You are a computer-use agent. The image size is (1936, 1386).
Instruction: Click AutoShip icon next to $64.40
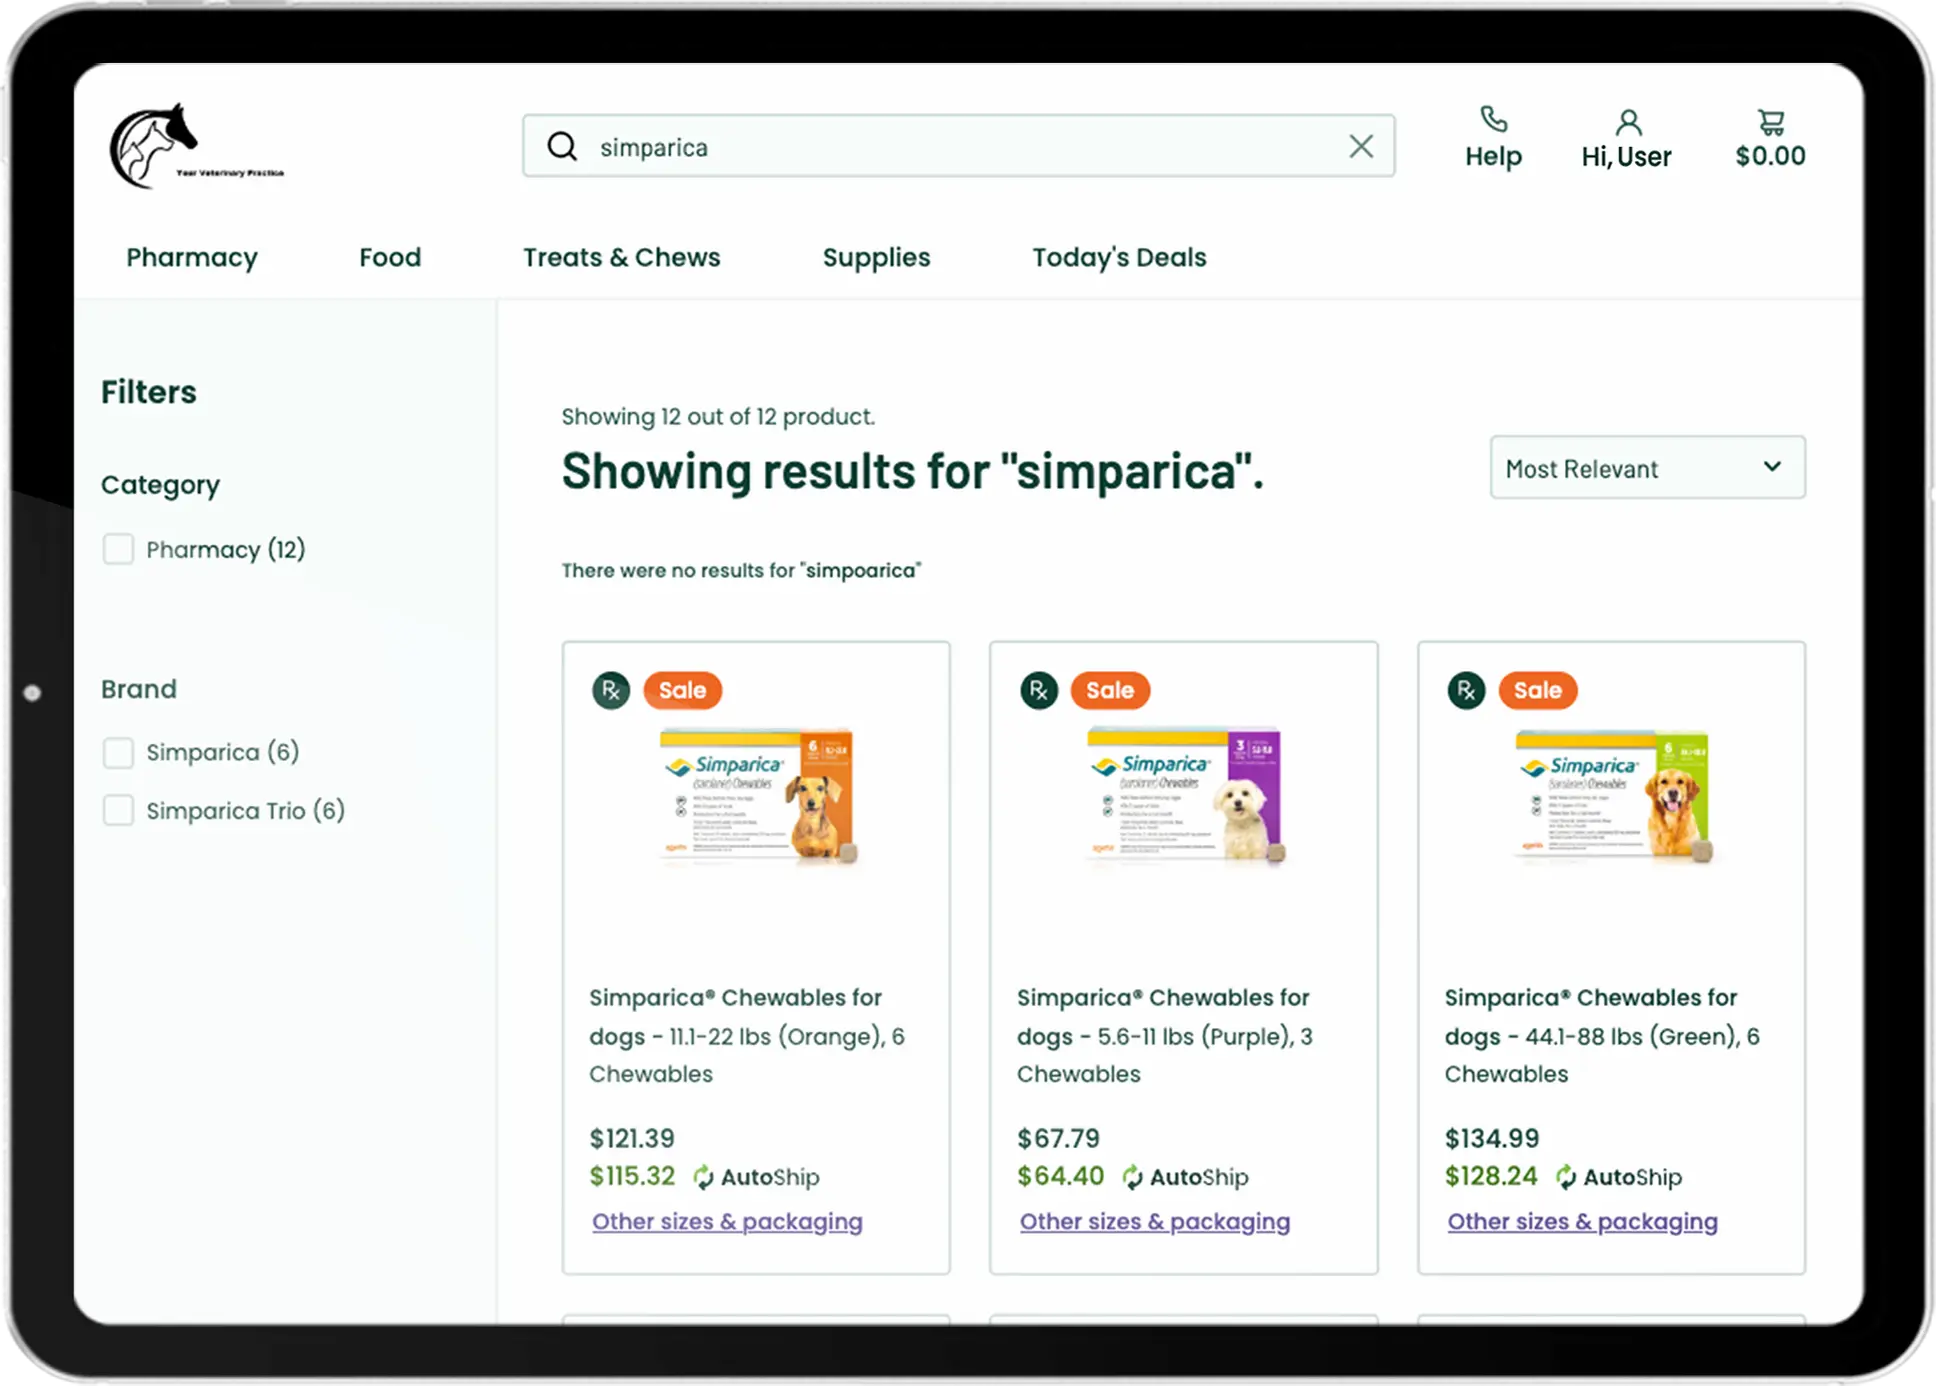click(x=1132, y=1177)
